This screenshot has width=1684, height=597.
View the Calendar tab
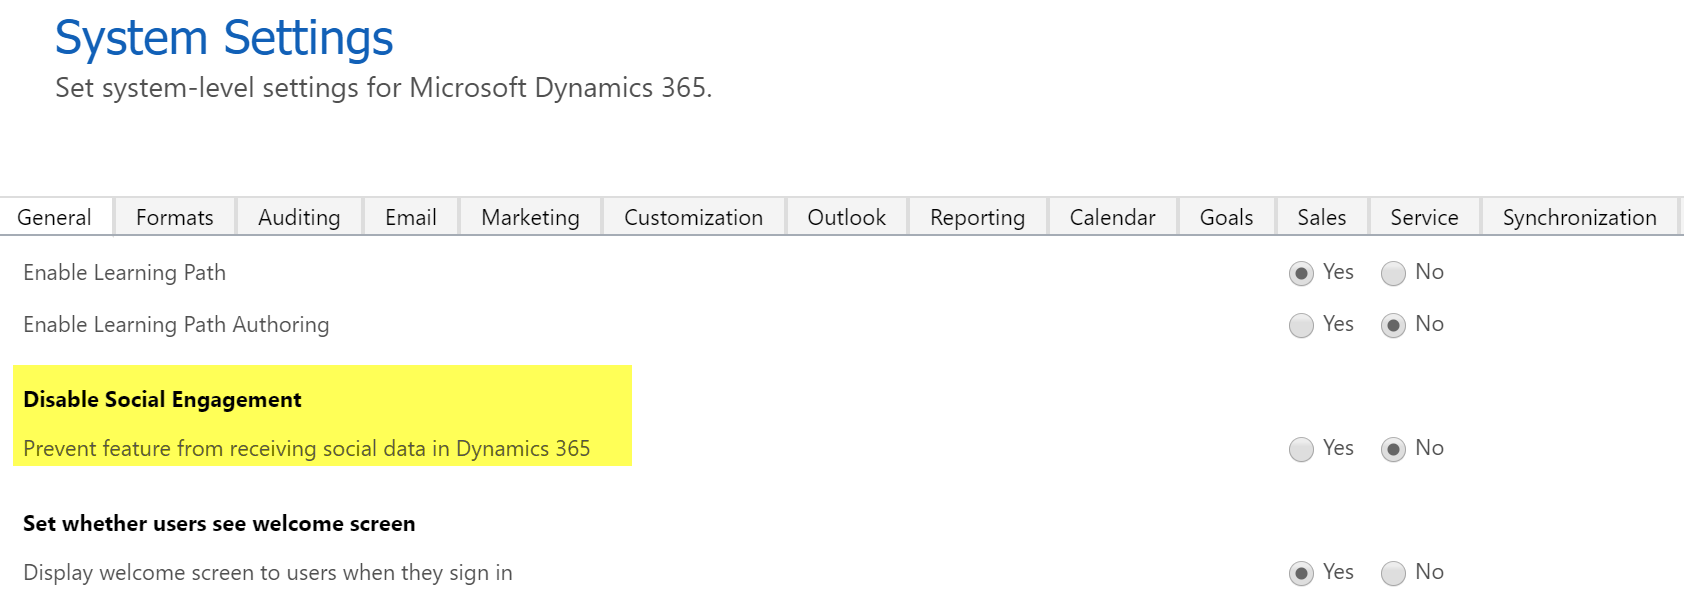(1112, 217)
